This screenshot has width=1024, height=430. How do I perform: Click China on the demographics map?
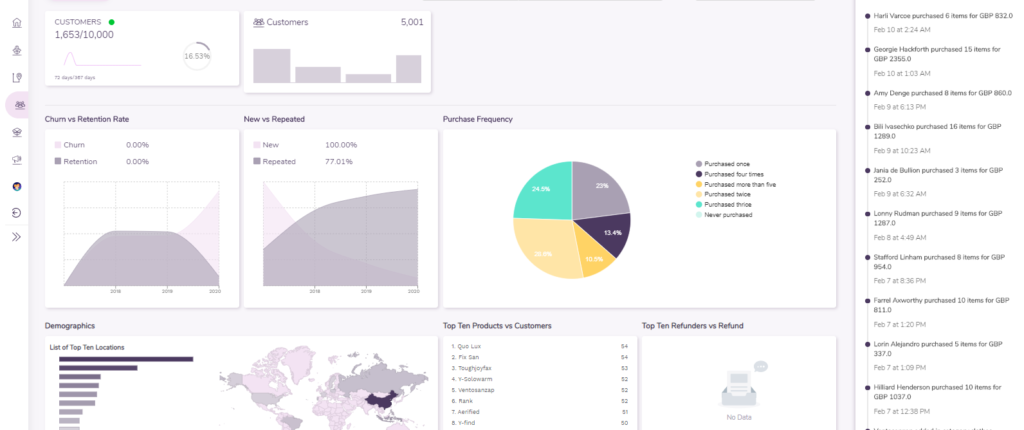click(x=381, y=401)
